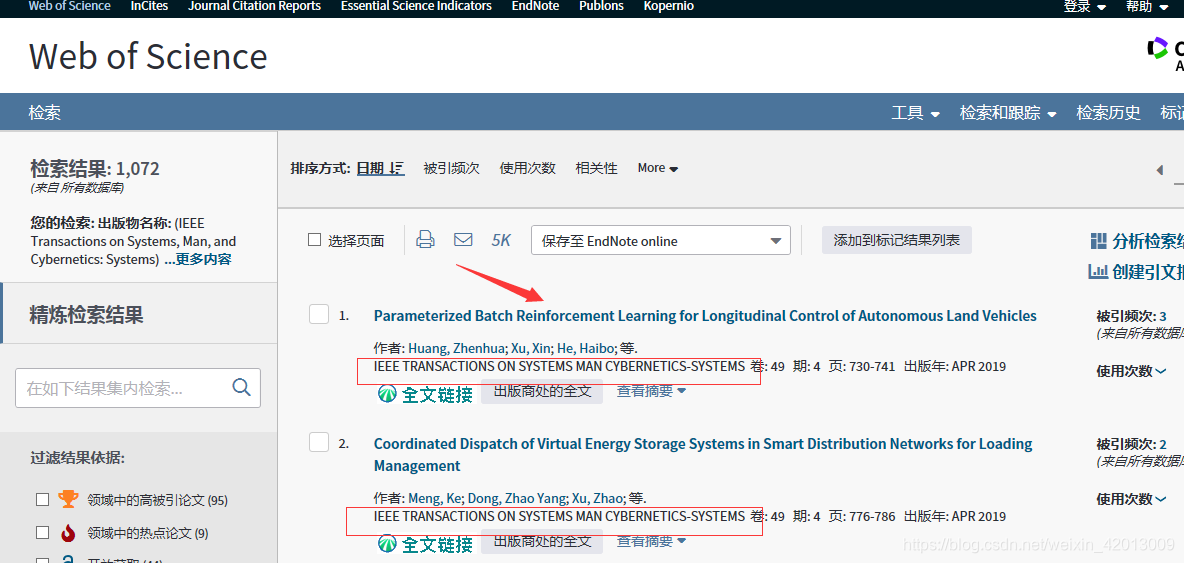Open full text link for result 1
The height and width of the screenshot is (563, 1184).
tap(425, 393)
